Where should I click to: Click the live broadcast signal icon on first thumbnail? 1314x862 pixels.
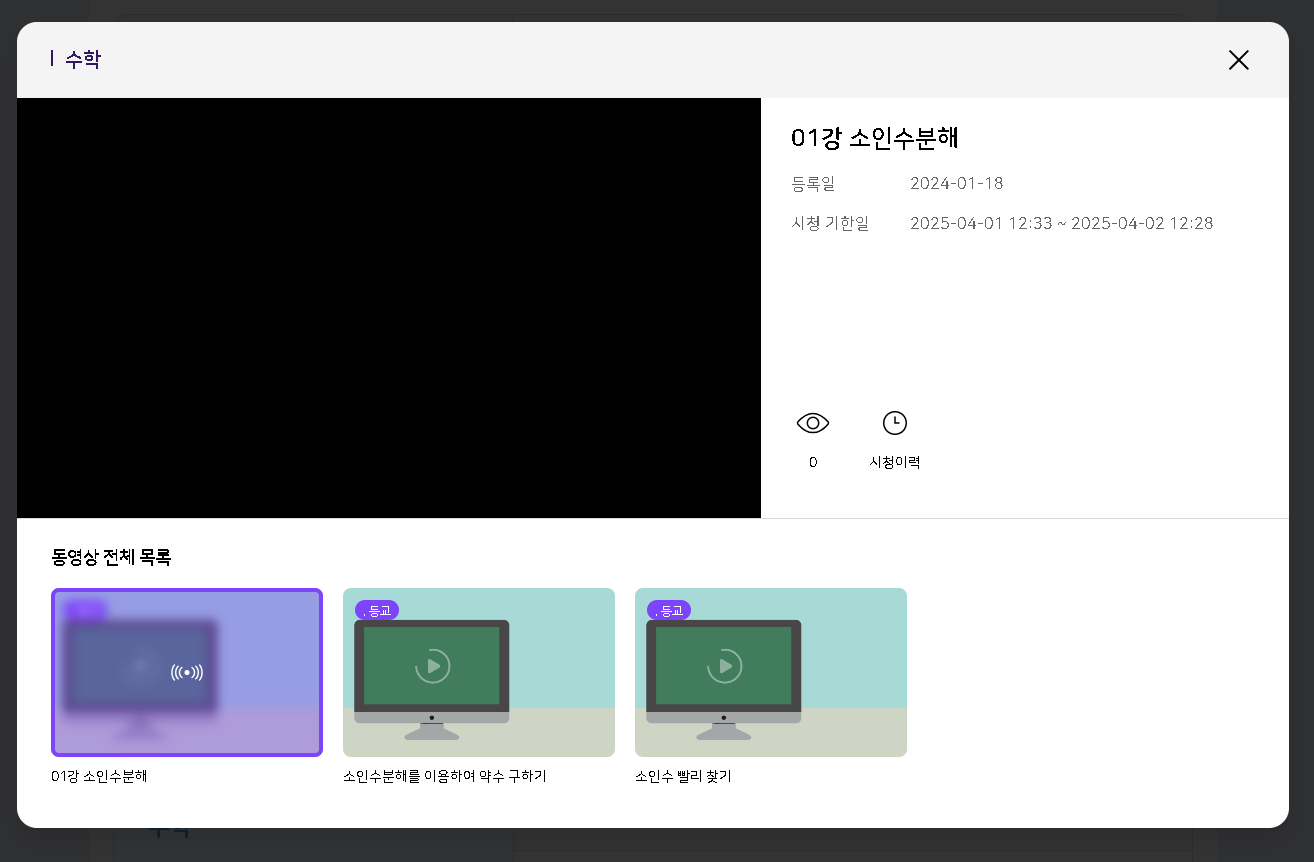[x=187, y=672]
